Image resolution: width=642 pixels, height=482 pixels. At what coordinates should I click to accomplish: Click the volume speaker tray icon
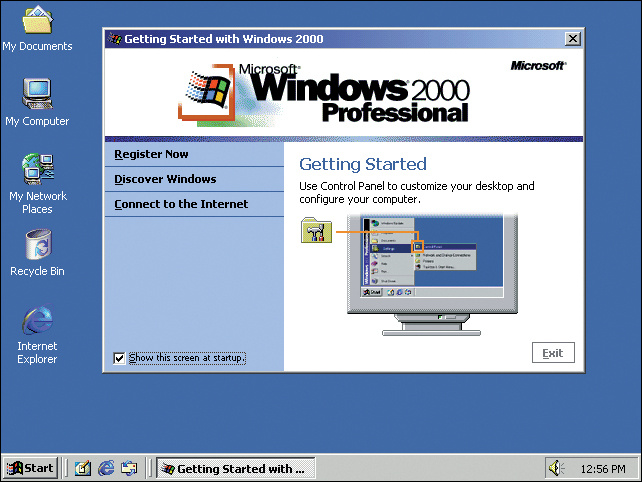point(556,468)
